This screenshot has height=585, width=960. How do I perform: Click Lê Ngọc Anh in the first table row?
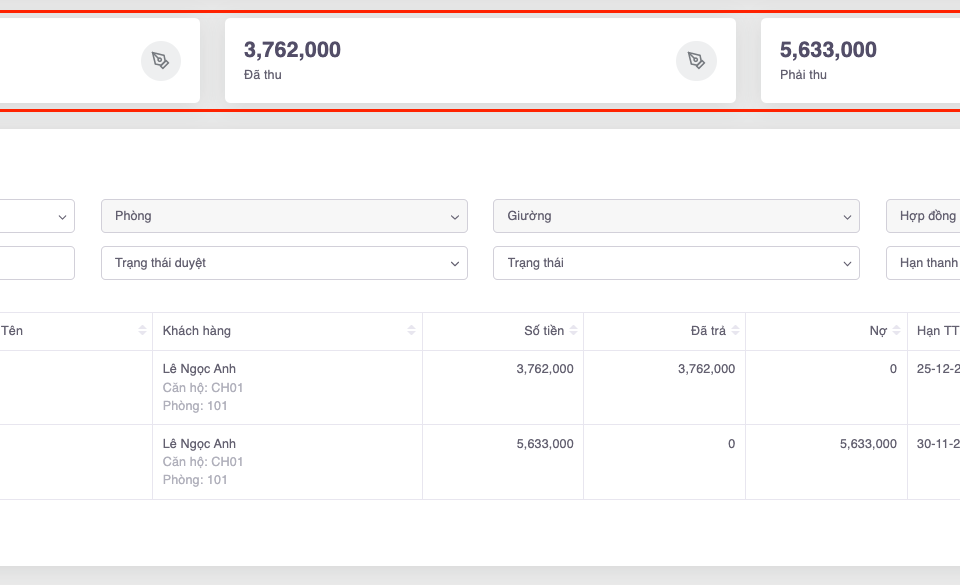coord(199,369)
